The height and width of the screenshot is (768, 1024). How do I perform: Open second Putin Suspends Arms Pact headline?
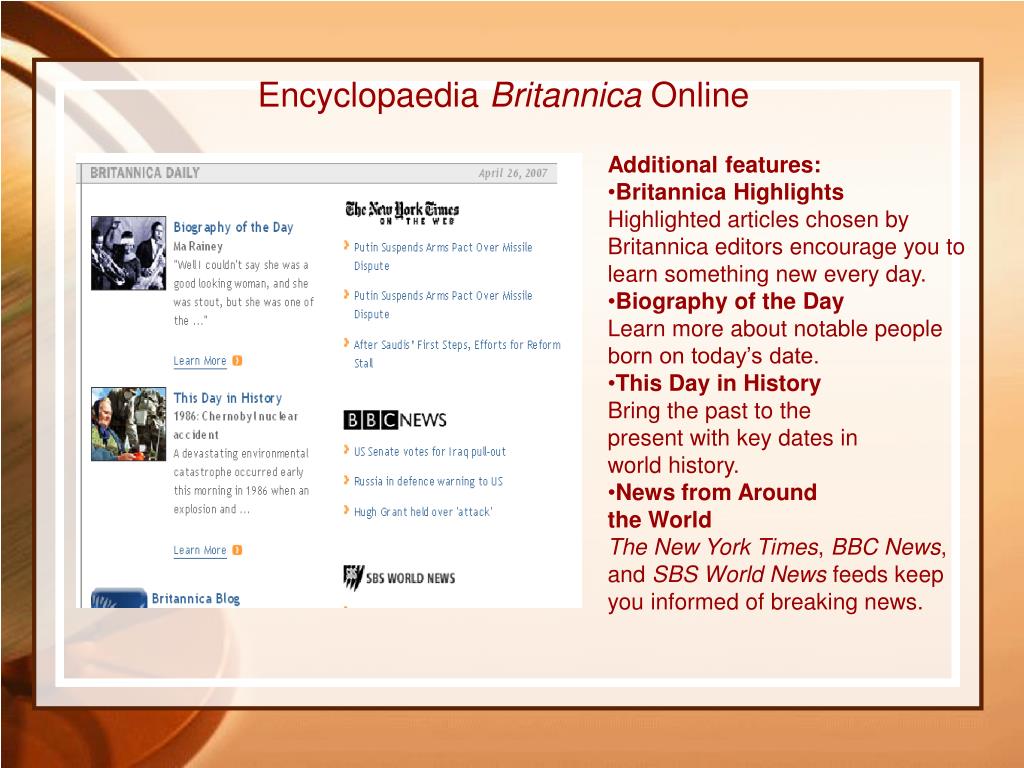(x=443, y=304)
